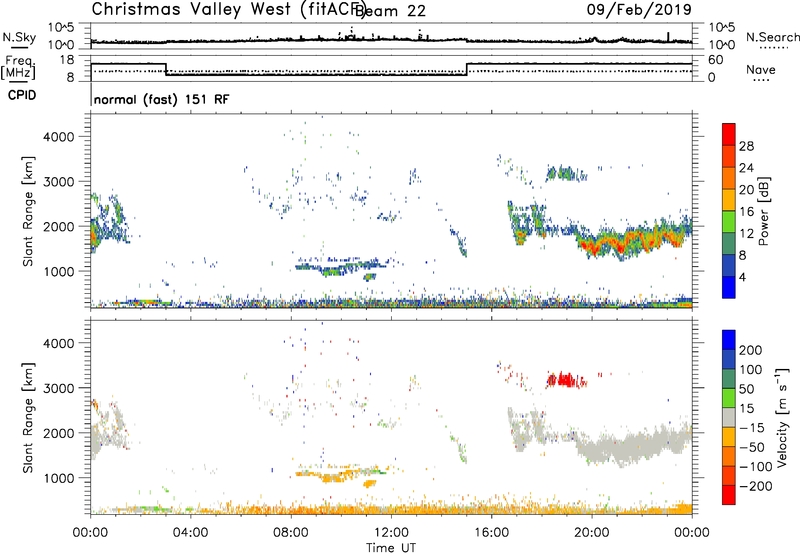Click the '60' Nave axis tick
This screenshot has width=800, height=554.
tap(715, 60)
